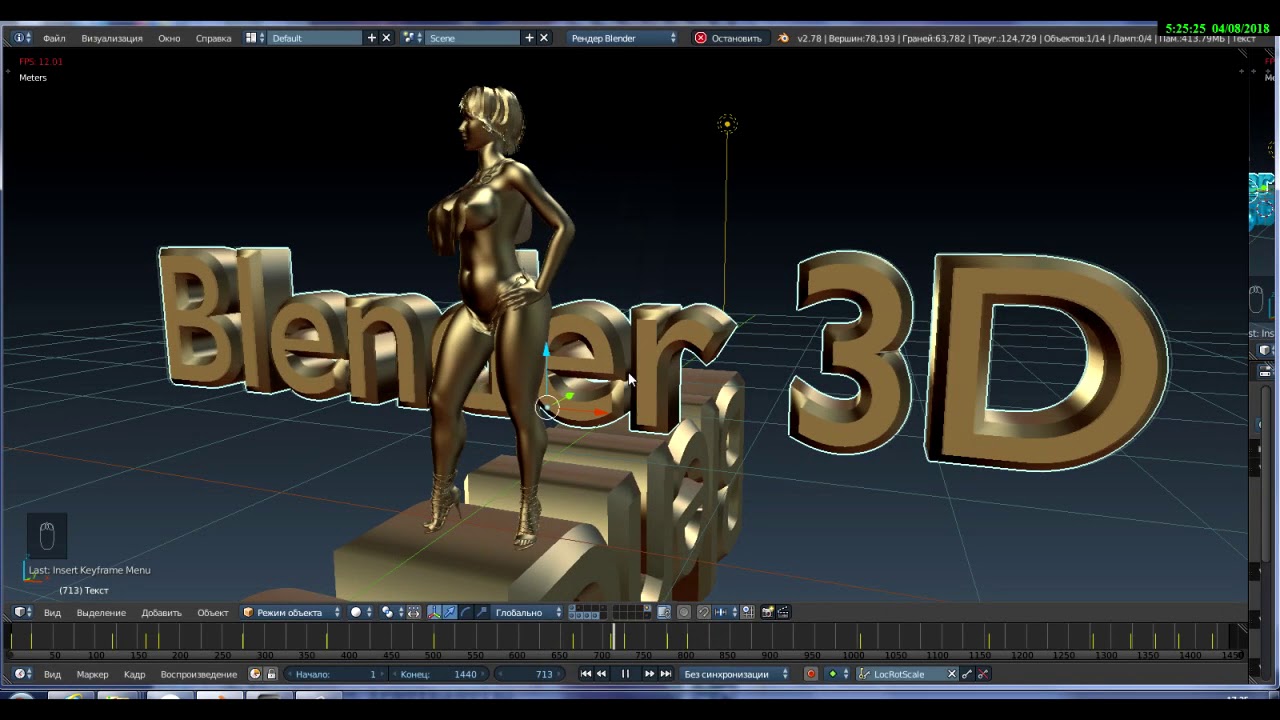The image size is (1280, 720).
Task: Pause the animation playback
Action: click(625, 674)
